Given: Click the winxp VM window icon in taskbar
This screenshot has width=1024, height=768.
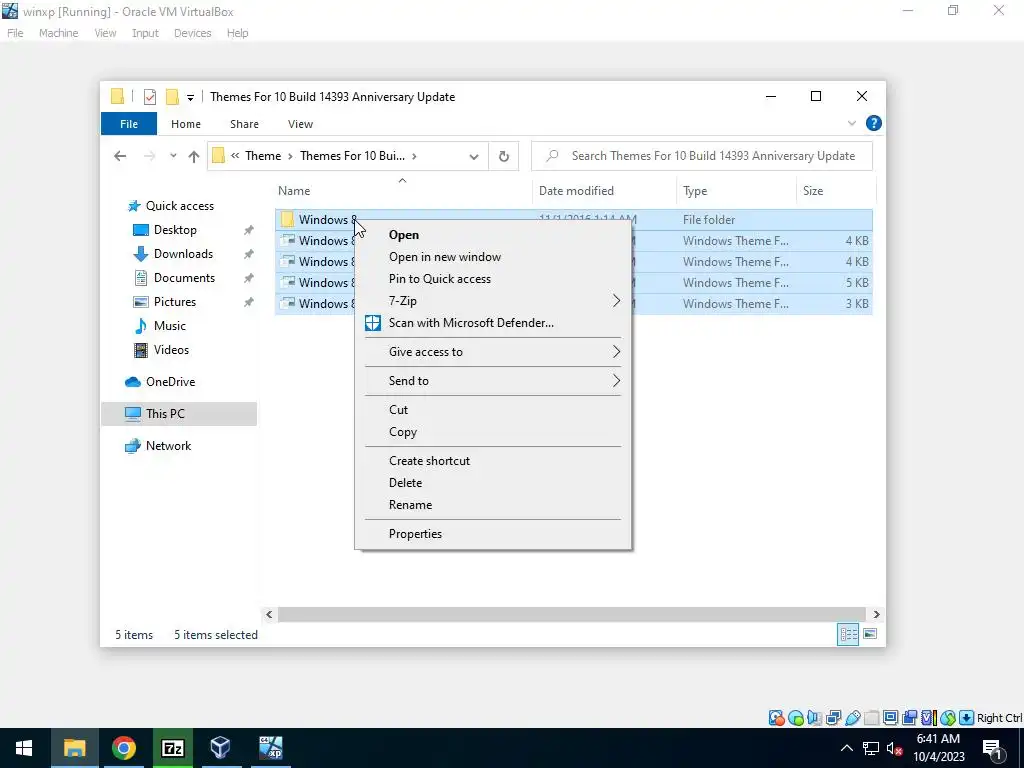Looking at the screenshot, I should pyautogui.click(x=270, y=748).
